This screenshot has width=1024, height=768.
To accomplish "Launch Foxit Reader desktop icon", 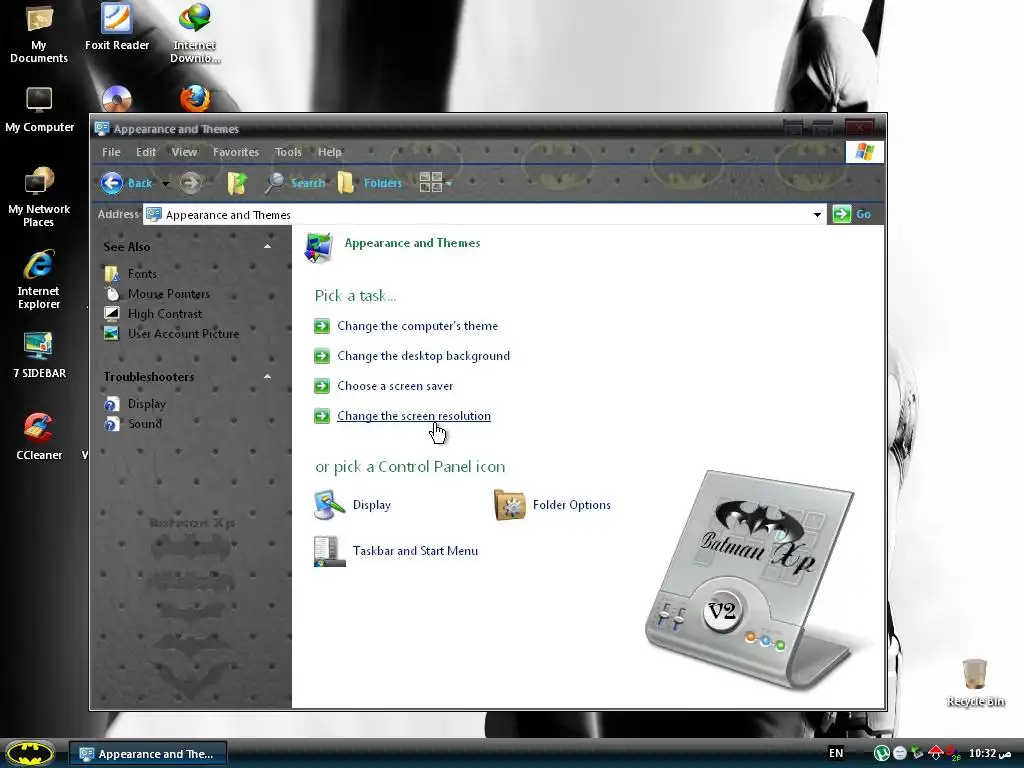I will tap(117, 27).
